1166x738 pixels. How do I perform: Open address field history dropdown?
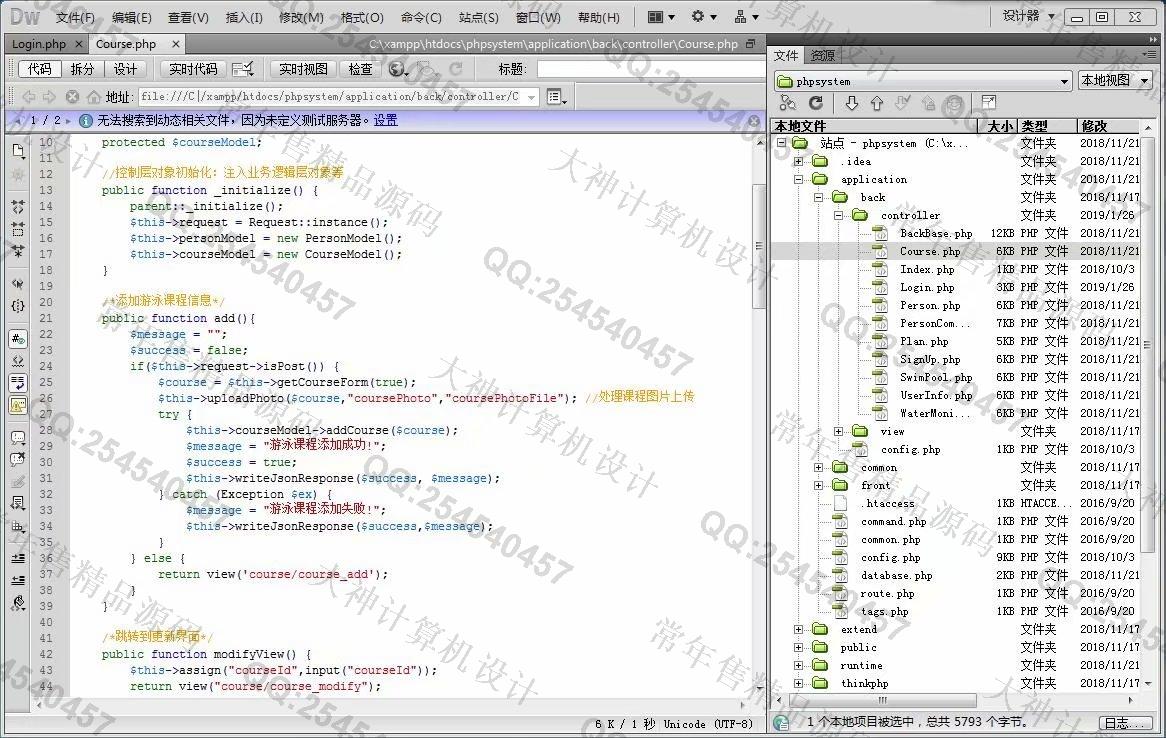pyautogui.click(x=532, y=97)
